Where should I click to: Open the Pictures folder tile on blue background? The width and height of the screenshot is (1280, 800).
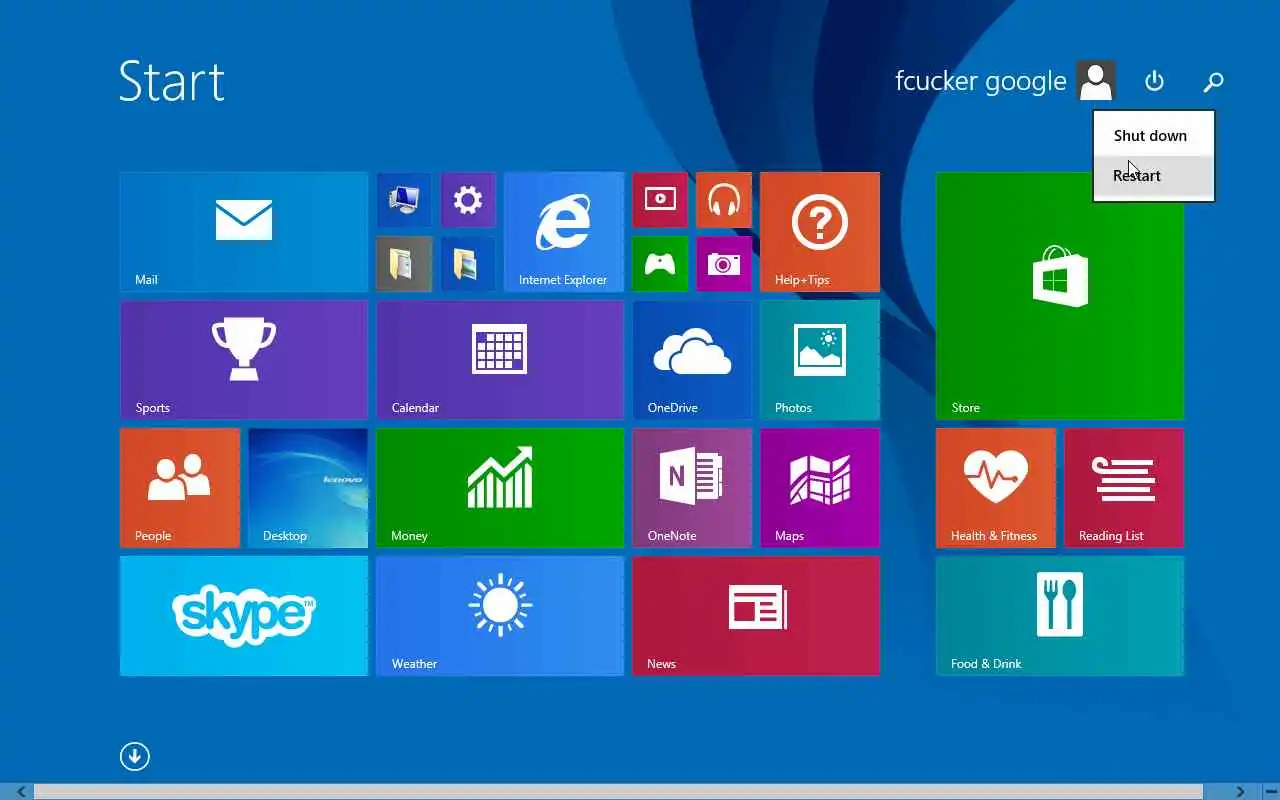[x=468, y=264]
